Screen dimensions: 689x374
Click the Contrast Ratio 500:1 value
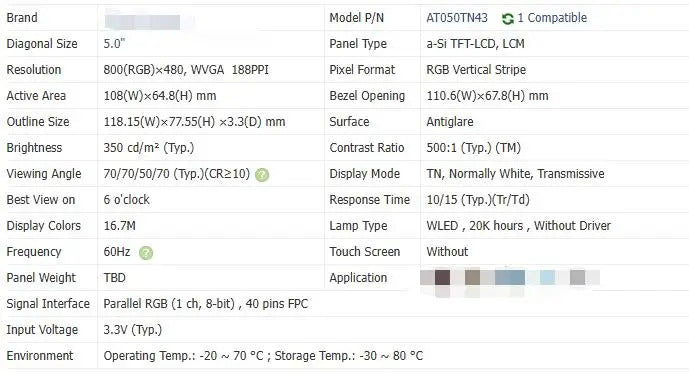point(473,148)
